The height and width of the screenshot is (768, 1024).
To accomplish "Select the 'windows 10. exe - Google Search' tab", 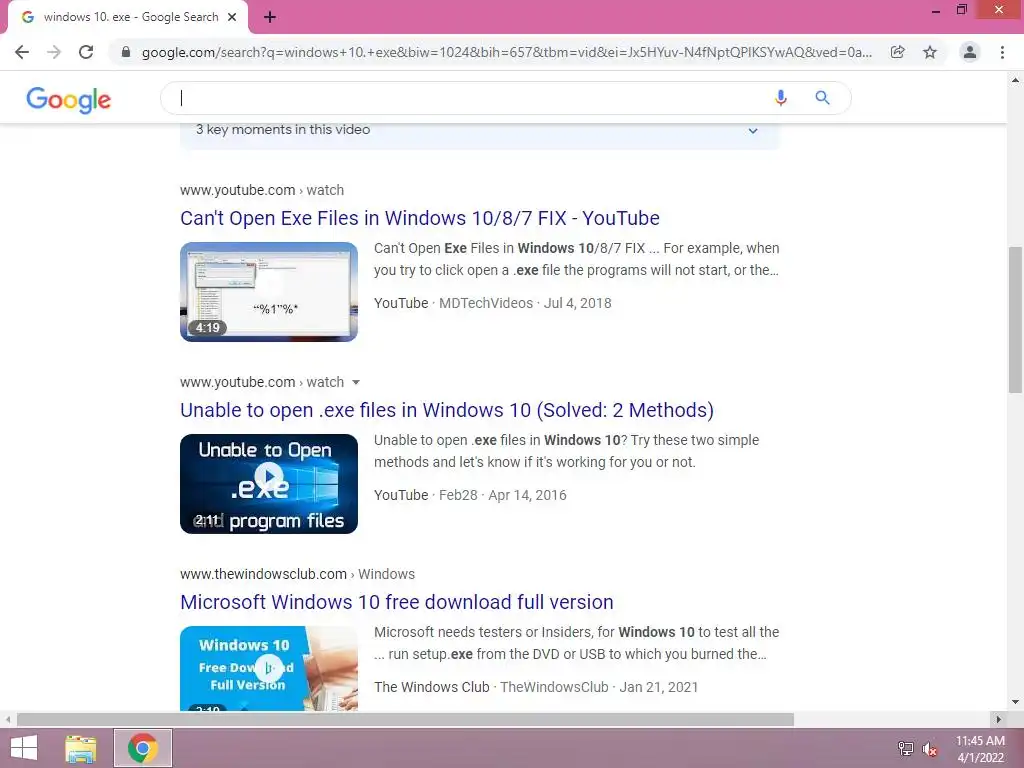I will (128, 17).
